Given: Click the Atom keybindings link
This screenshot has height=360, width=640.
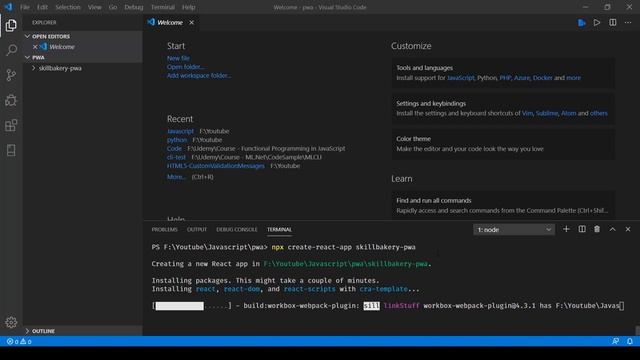Looking at the screenshot, I should [569, 113].
